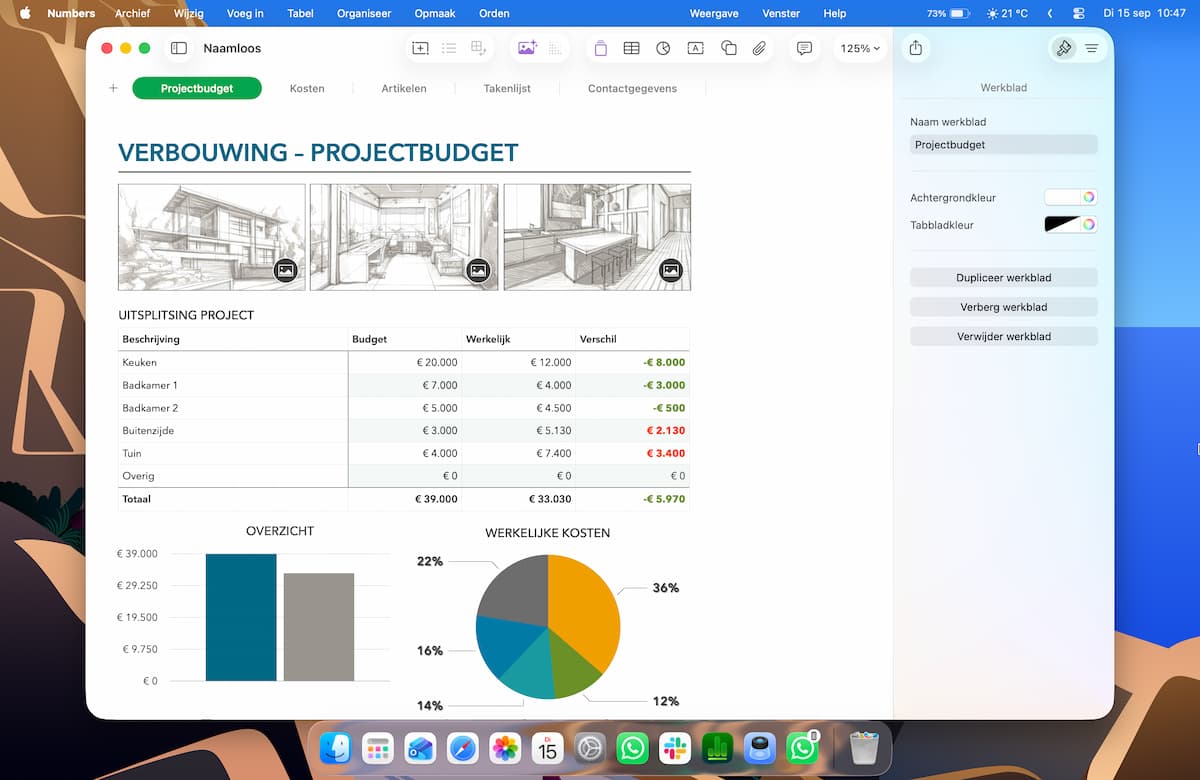Select the living room interior sketch image
Image resolution: width=1200 pixels, height=780 pixels.
click(404, 237)
